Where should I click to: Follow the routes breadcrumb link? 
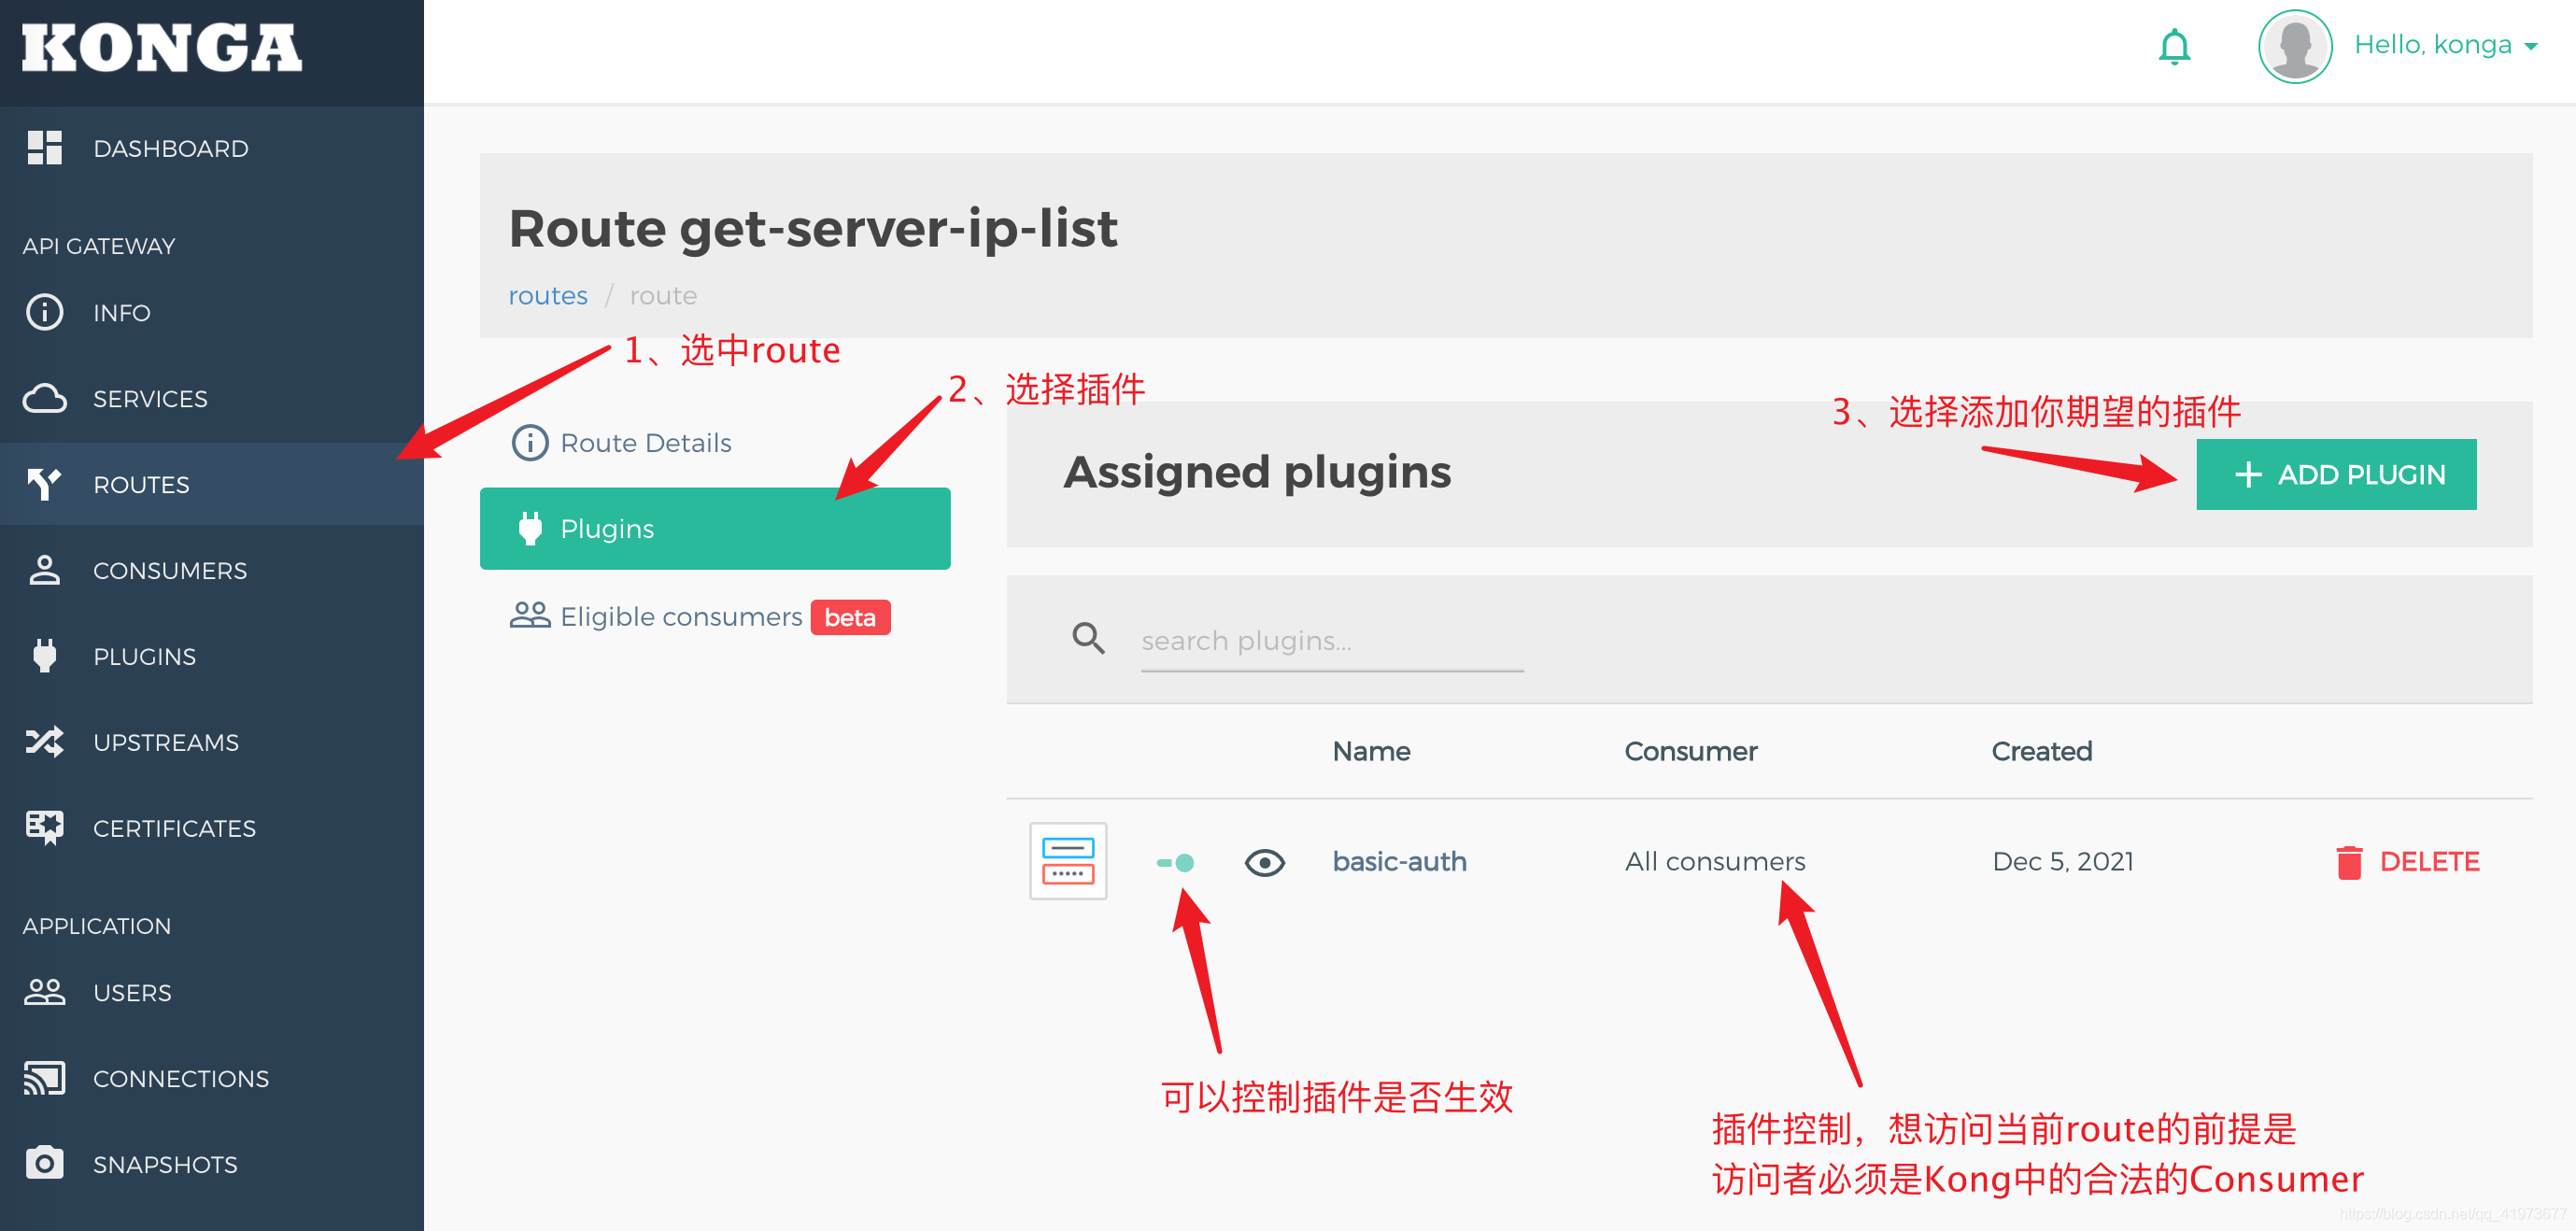547,296
